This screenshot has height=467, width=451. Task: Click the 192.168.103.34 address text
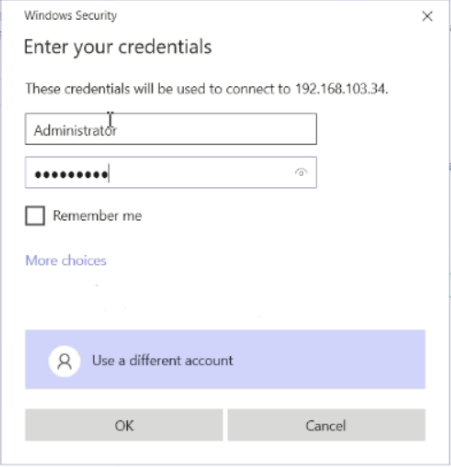(x=342, y=89)
